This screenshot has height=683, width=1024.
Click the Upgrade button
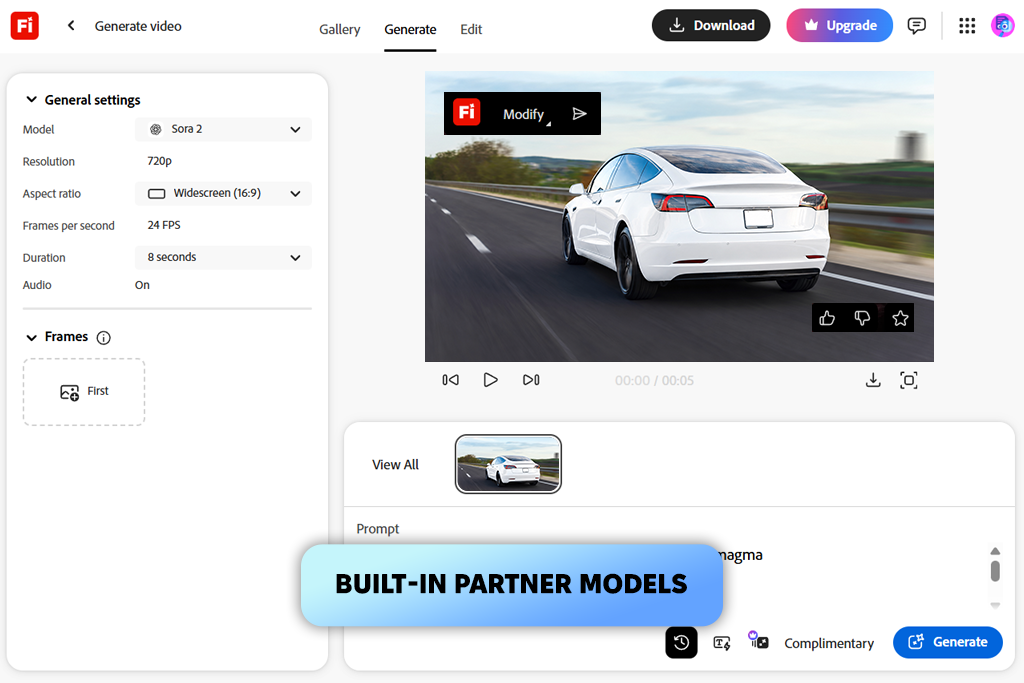(839, 25)
